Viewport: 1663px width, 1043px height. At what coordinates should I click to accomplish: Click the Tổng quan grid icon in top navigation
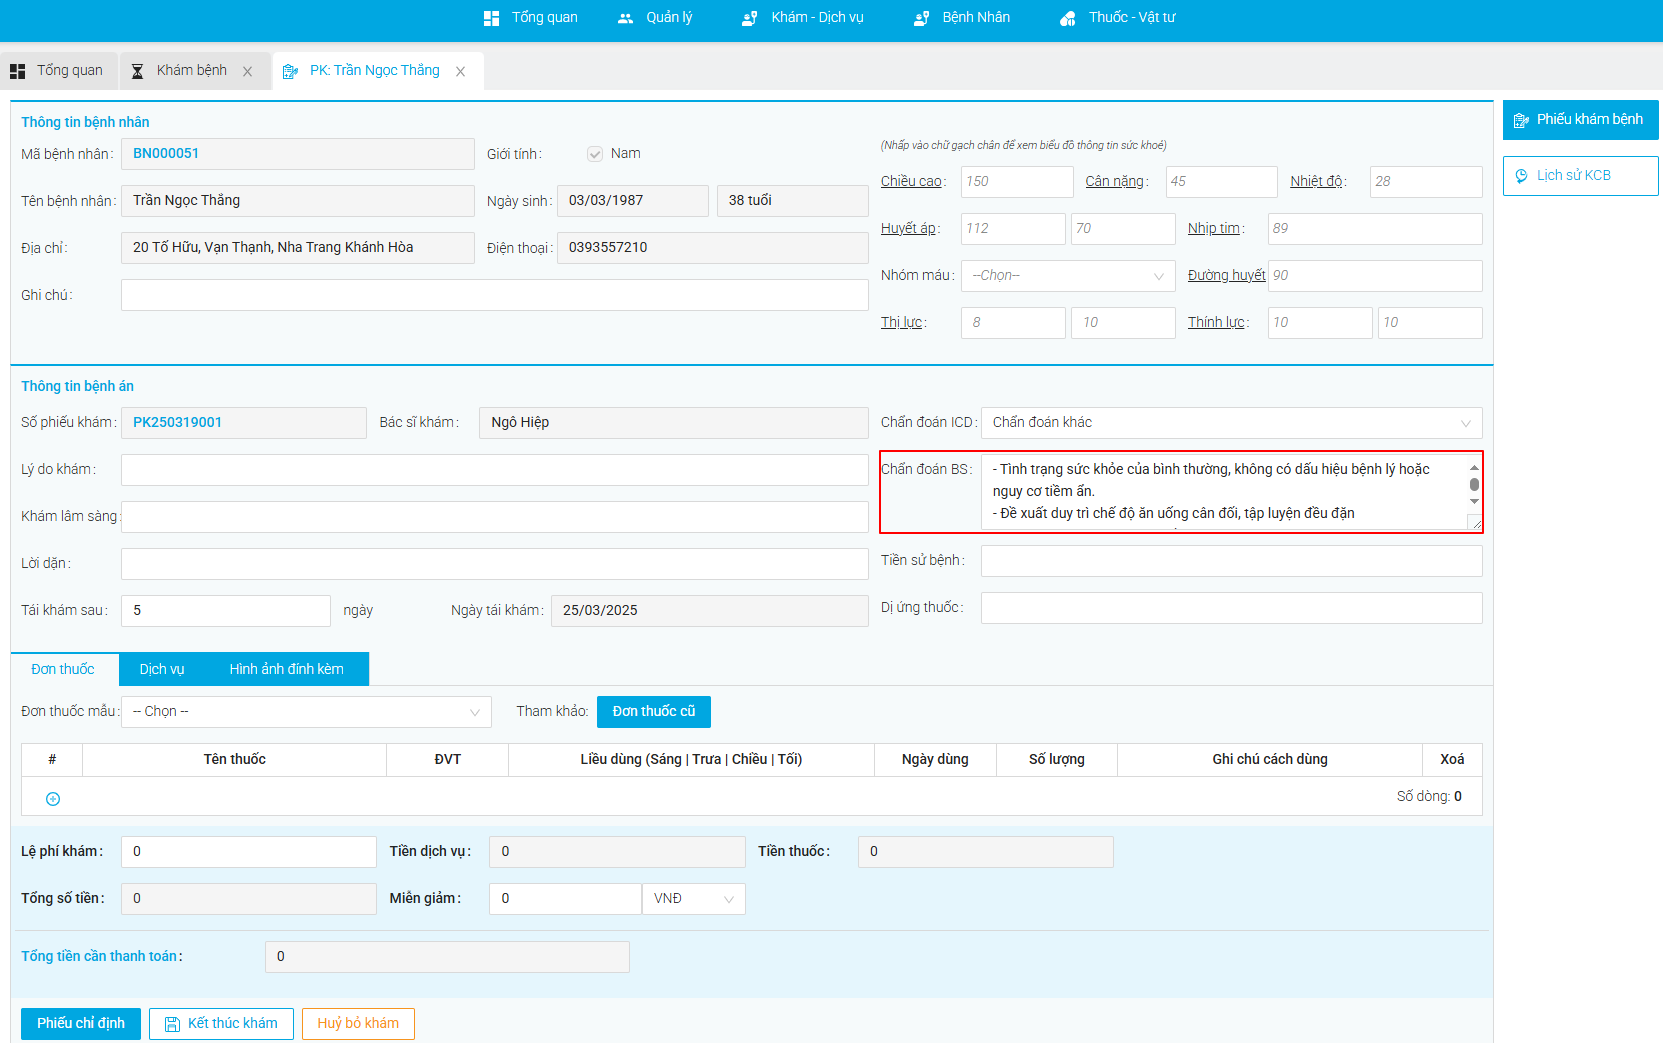pos(491,18)
